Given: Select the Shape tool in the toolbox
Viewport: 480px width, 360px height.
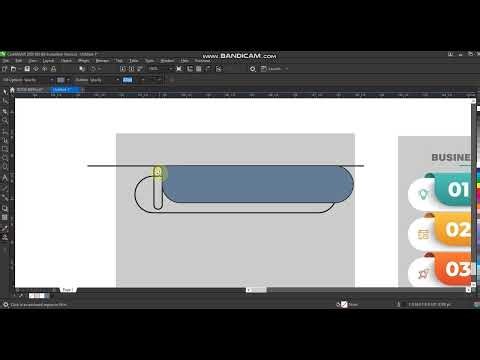Looking at the screenshot, I should [5, 101].
